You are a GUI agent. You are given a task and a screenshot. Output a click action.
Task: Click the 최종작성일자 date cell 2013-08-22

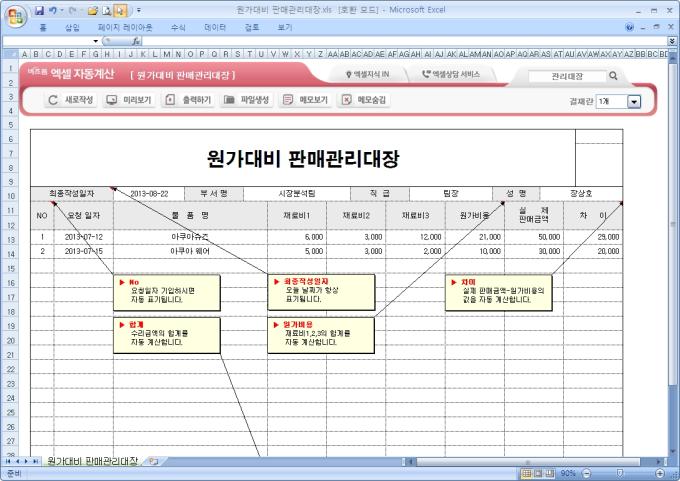[149, 194]
